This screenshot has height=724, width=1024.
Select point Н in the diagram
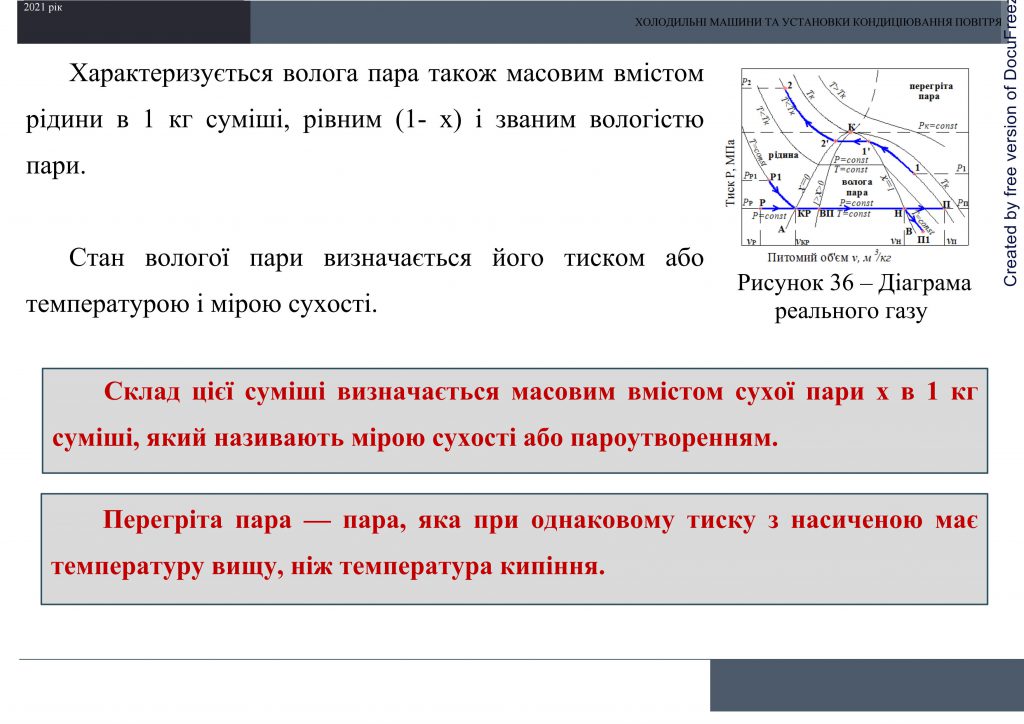904,208
